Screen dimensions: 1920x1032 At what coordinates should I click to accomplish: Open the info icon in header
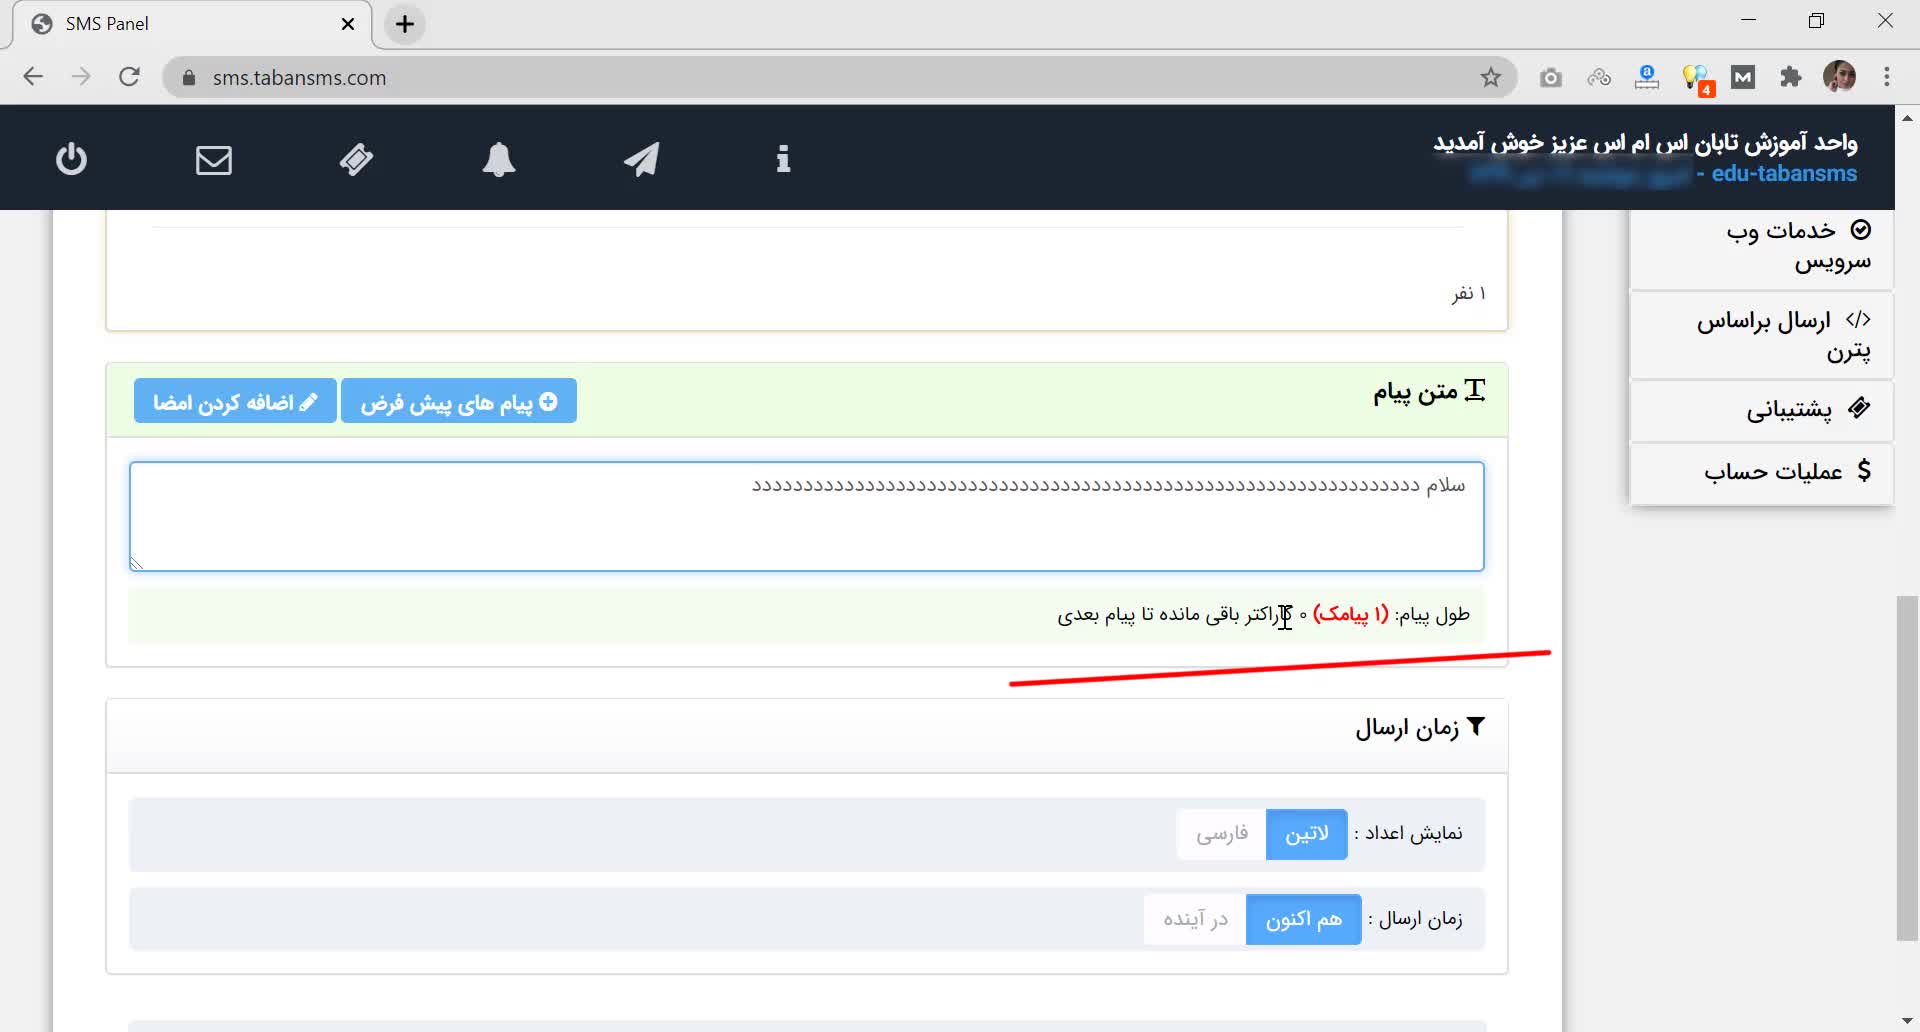point(783,159)
